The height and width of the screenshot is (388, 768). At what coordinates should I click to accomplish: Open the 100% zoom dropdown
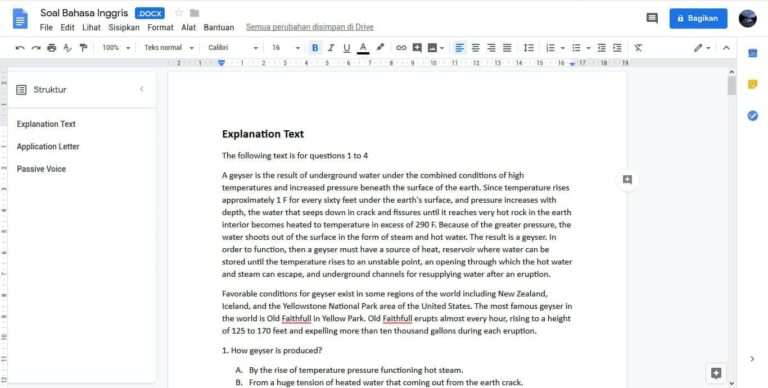click(x=116, y=48)
